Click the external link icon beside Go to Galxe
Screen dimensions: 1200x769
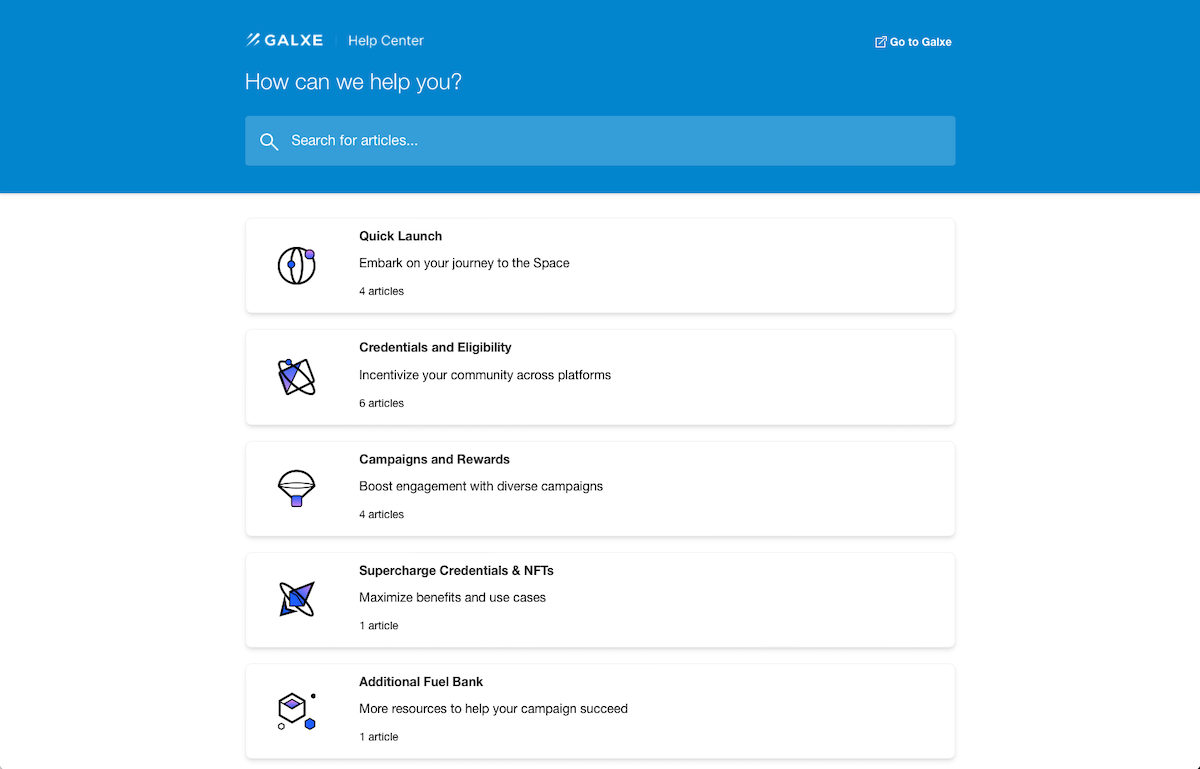pos(880,42)
